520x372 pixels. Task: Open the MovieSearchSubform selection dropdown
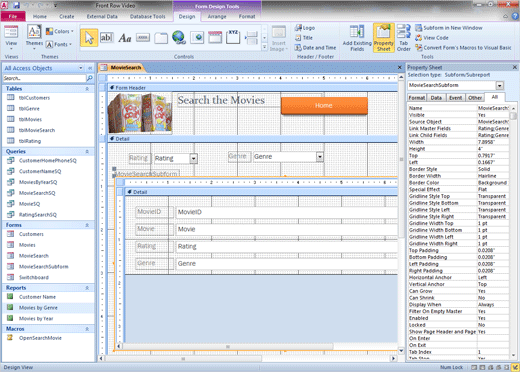coord(499,86)
